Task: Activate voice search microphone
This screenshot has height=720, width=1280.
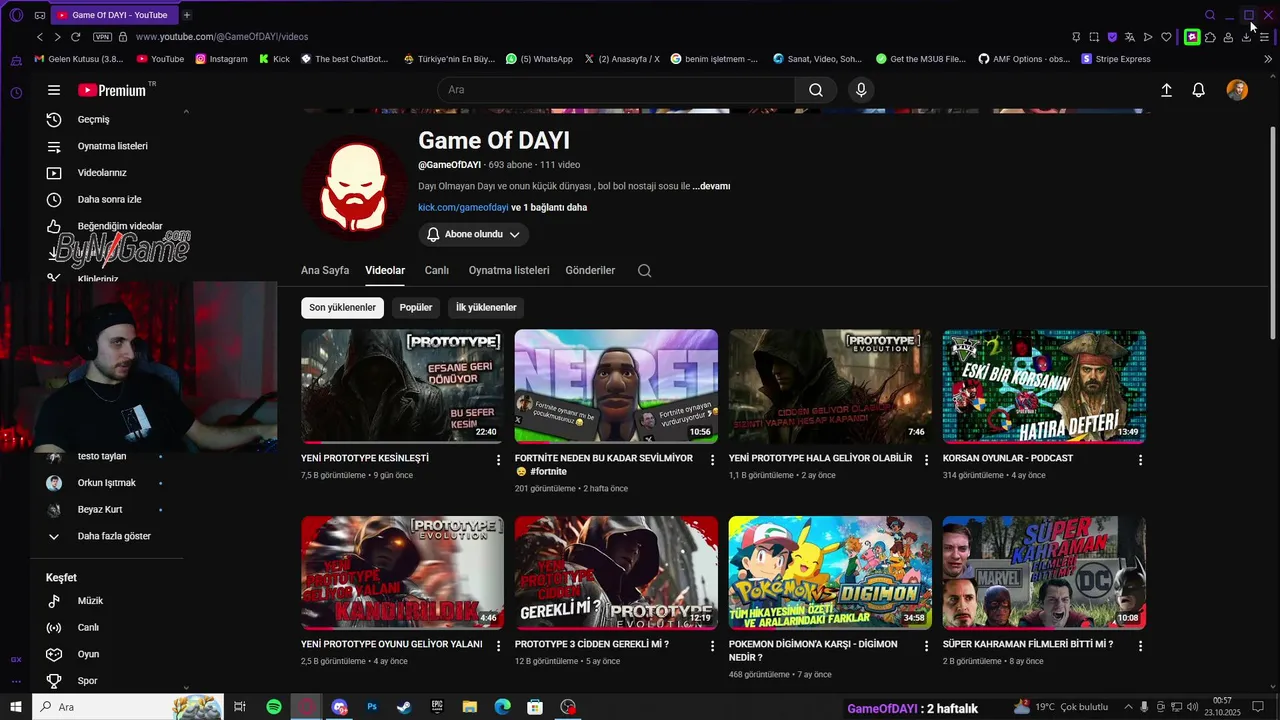Action: [861, 90]
